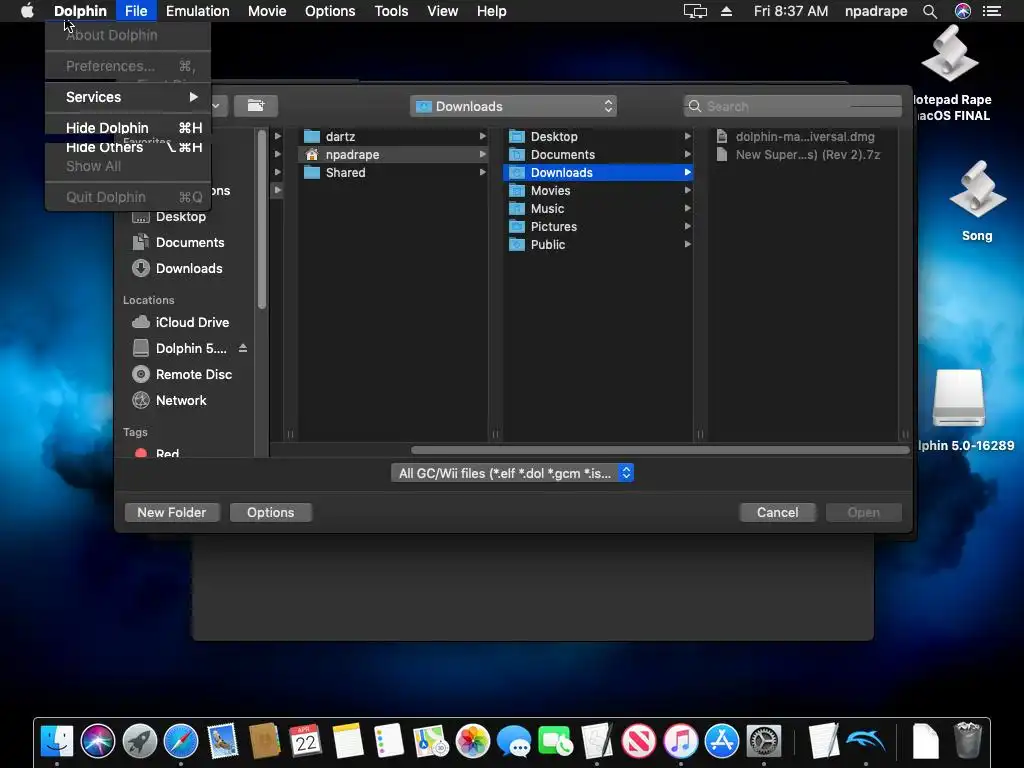Expand the Pictures folder arrow

[x=688, y=226]
